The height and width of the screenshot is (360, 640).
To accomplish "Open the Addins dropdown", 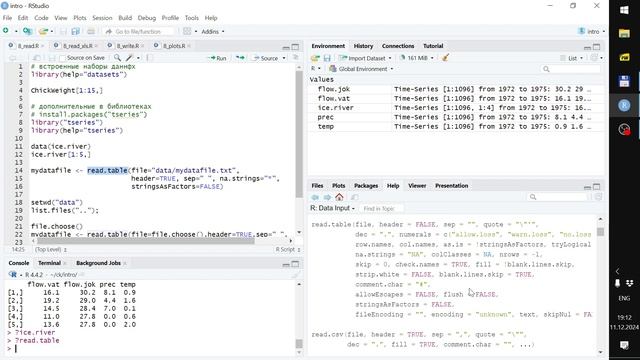I will 213,31.
